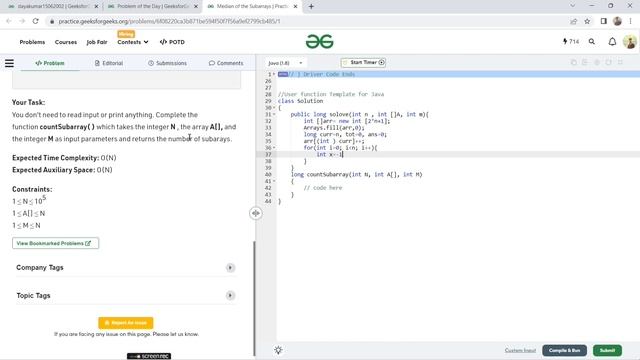Open the Java language dropdown
Viewport: 640px width, 360px height.
(x=285, y=63)
